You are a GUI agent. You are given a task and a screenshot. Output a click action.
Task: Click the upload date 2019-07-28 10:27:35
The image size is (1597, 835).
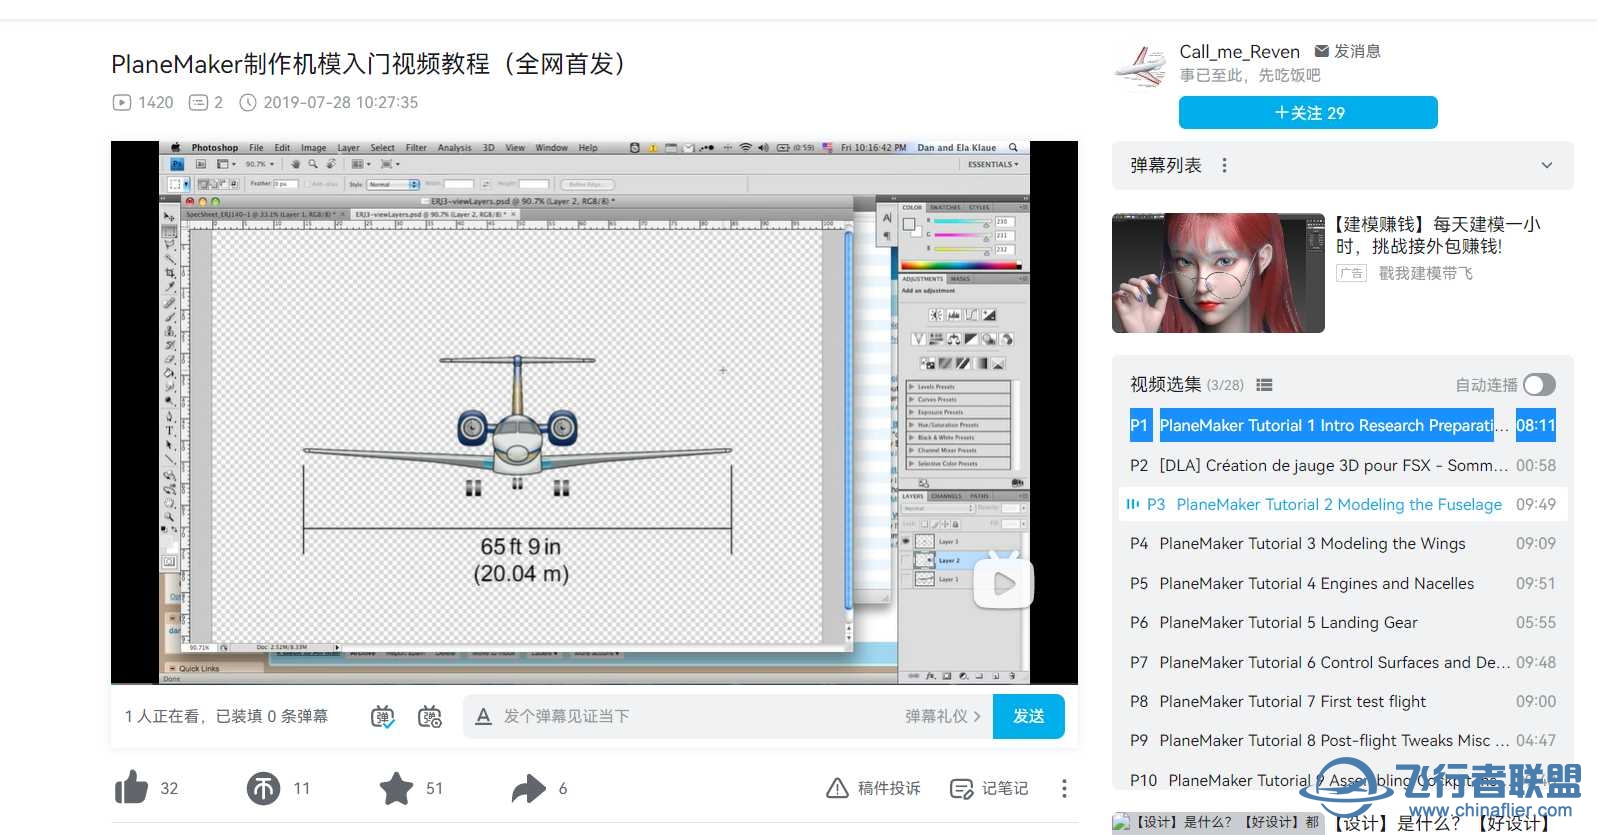(x=341, y=102)
